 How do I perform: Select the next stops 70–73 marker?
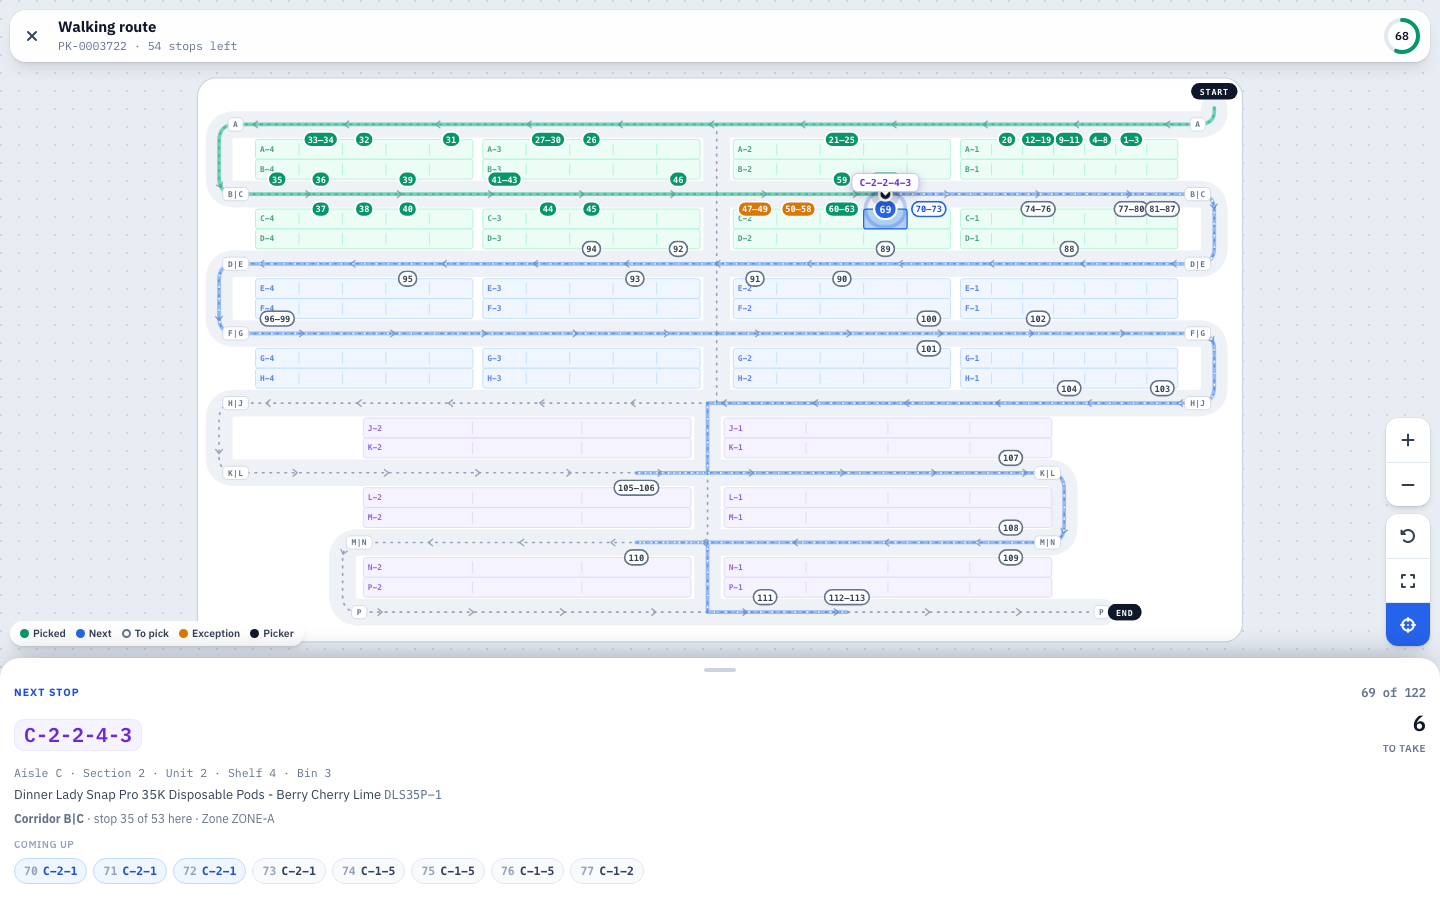929,209
